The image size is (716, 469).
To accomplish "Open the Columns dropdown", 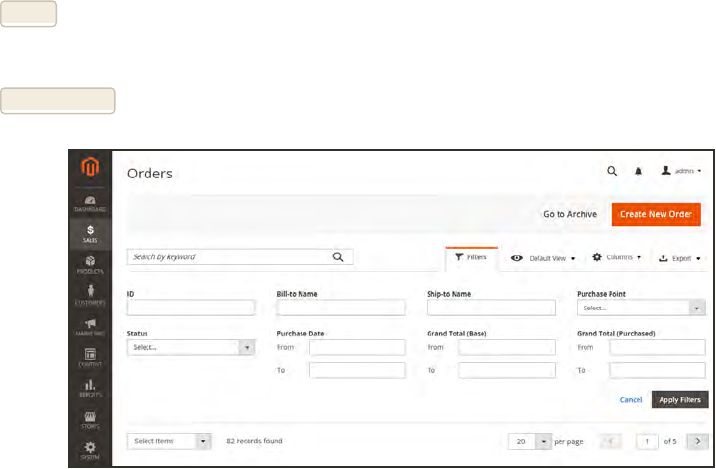I will 616,257.
